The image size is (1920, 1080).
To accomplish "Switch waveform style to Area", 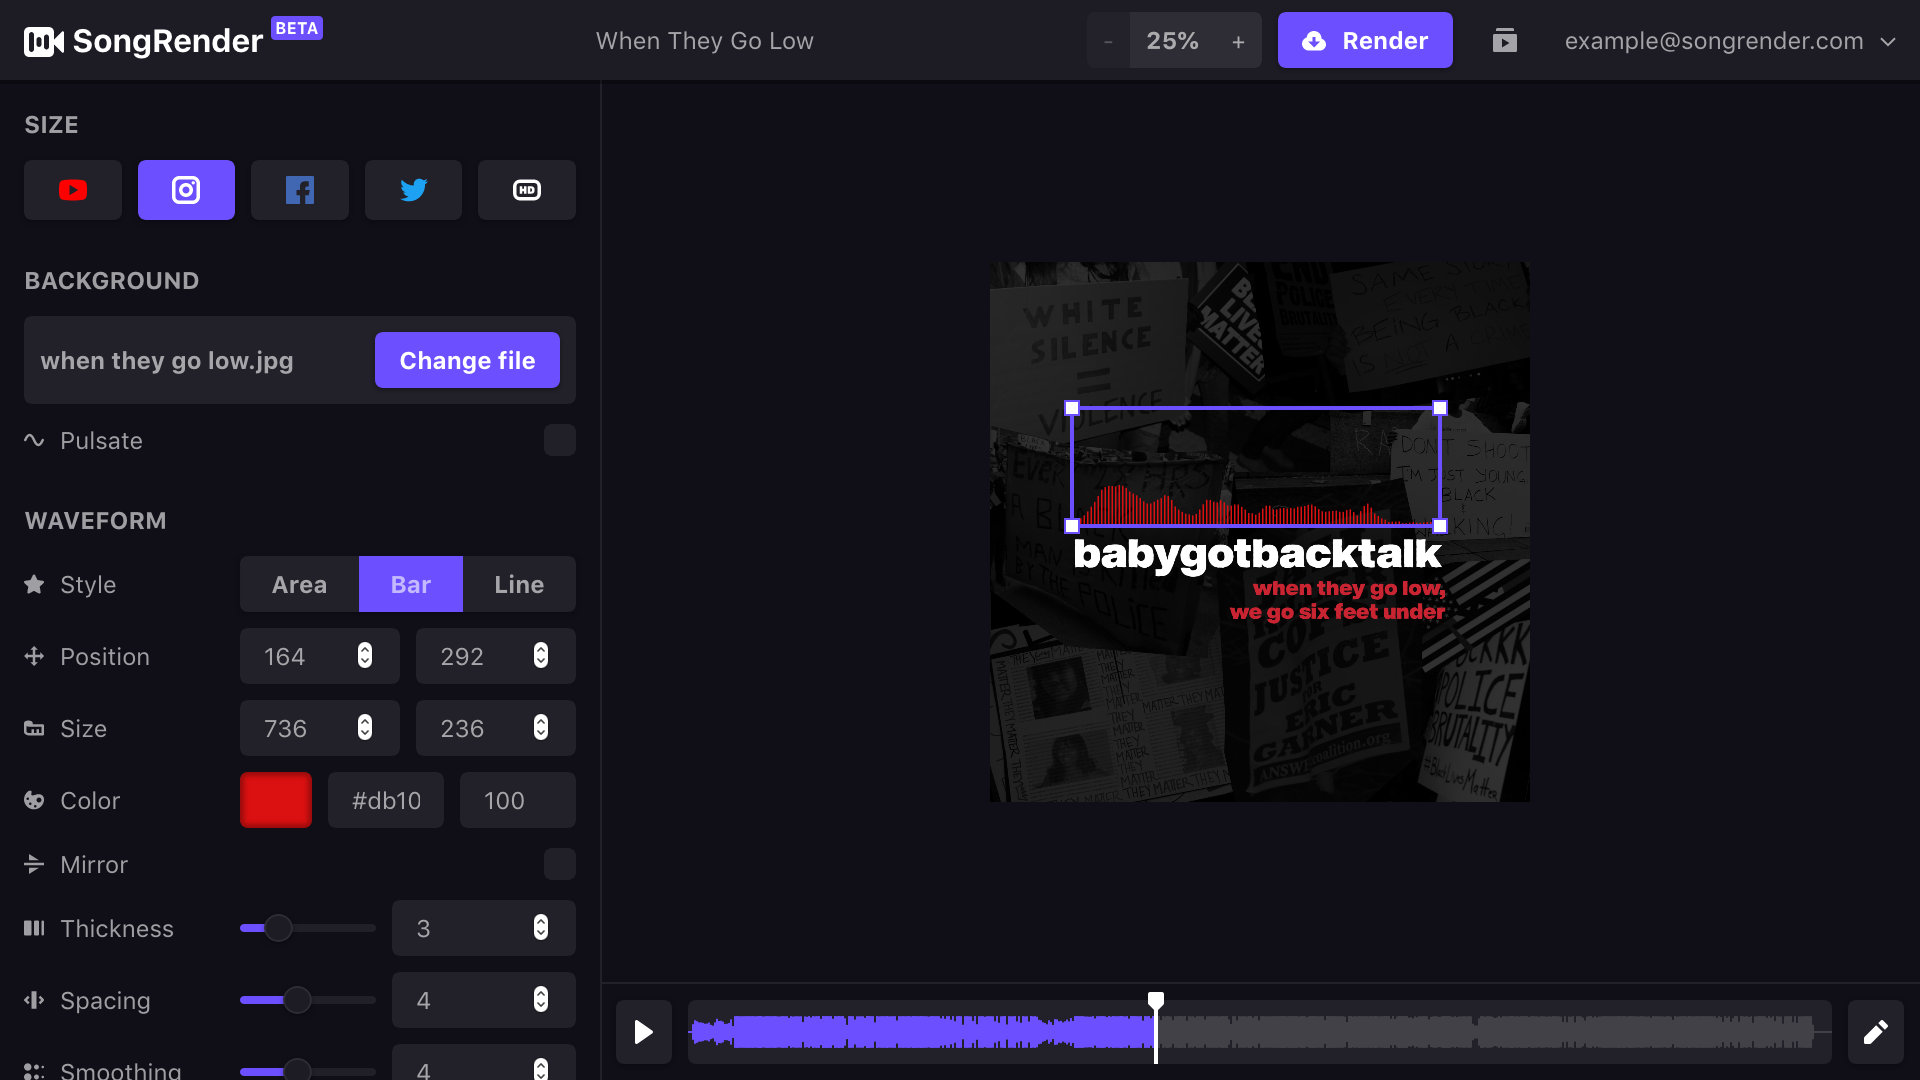I will click(x=299, y=584).
